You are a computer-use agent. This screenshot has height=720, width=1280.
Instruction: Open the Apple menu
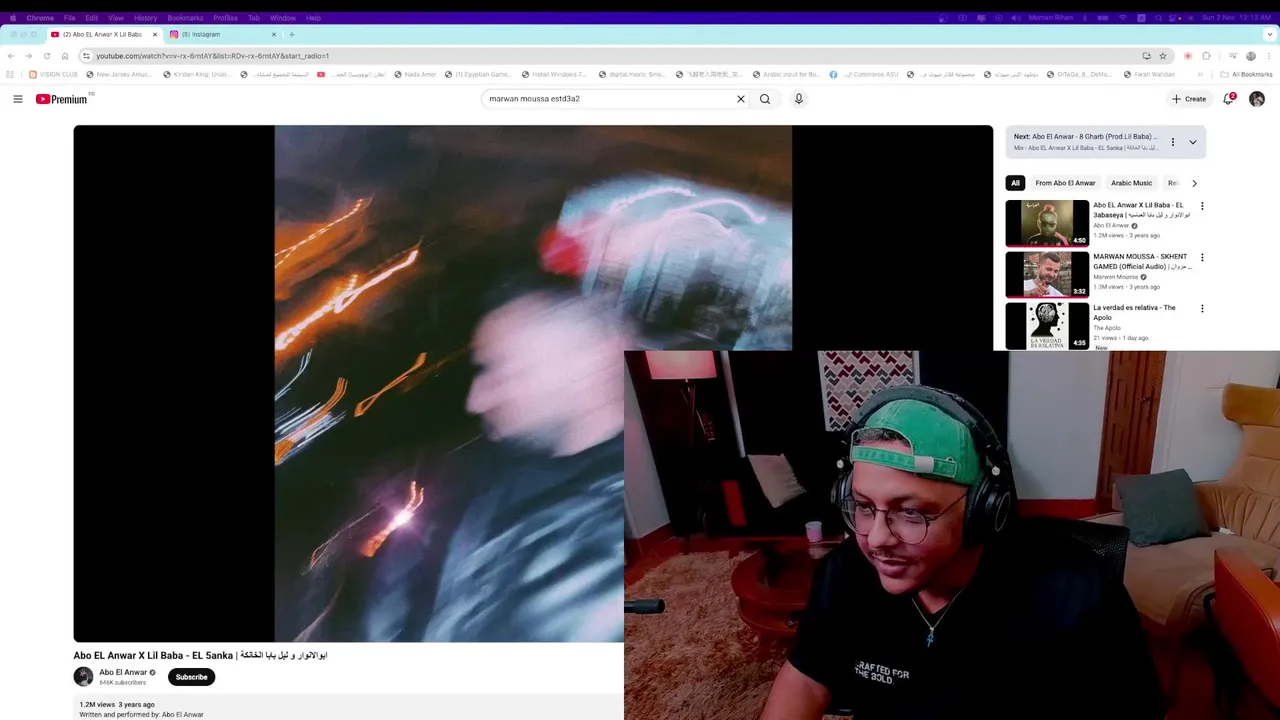pos(13,18)
